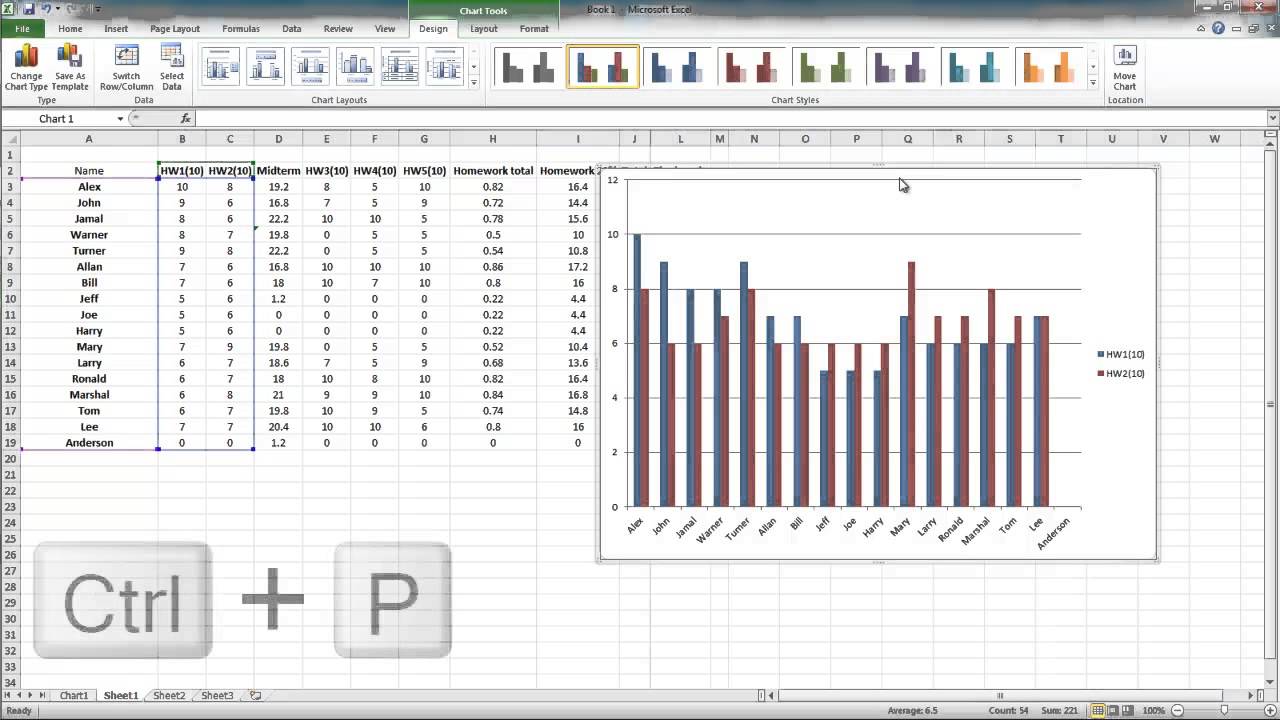Screen dimensions: 1280x720
Task: Open Select Data dialog
Action: pos(172,68)
